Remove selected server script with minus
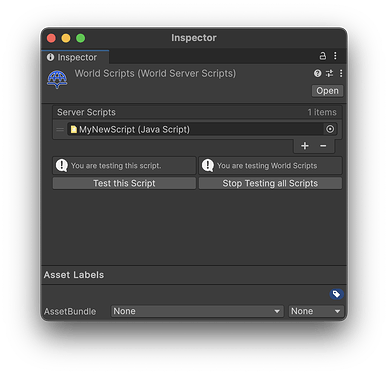The height and width of the screenshot is (375, 387). 323,146
